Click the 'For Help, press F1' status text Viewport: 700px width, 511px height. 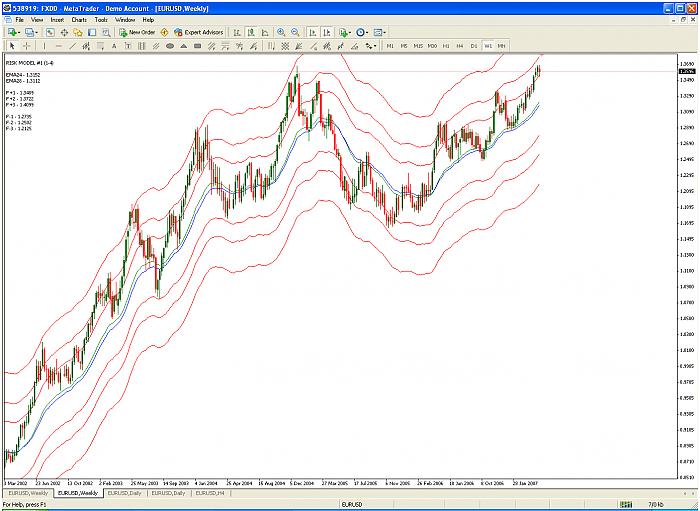(x=25, y=504)
